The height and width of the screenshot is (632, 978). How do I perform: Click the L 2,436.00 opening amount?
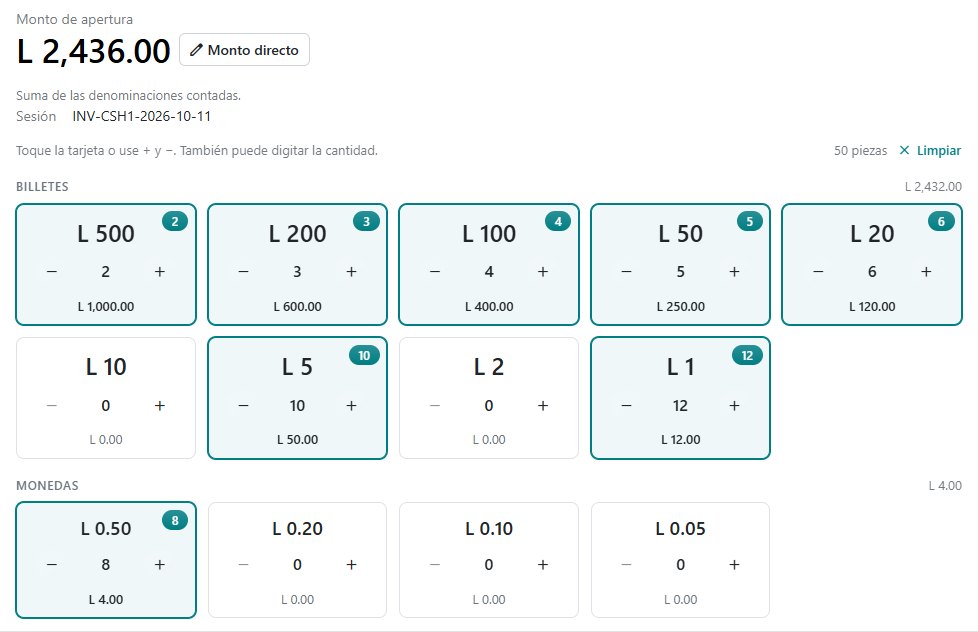94,51
